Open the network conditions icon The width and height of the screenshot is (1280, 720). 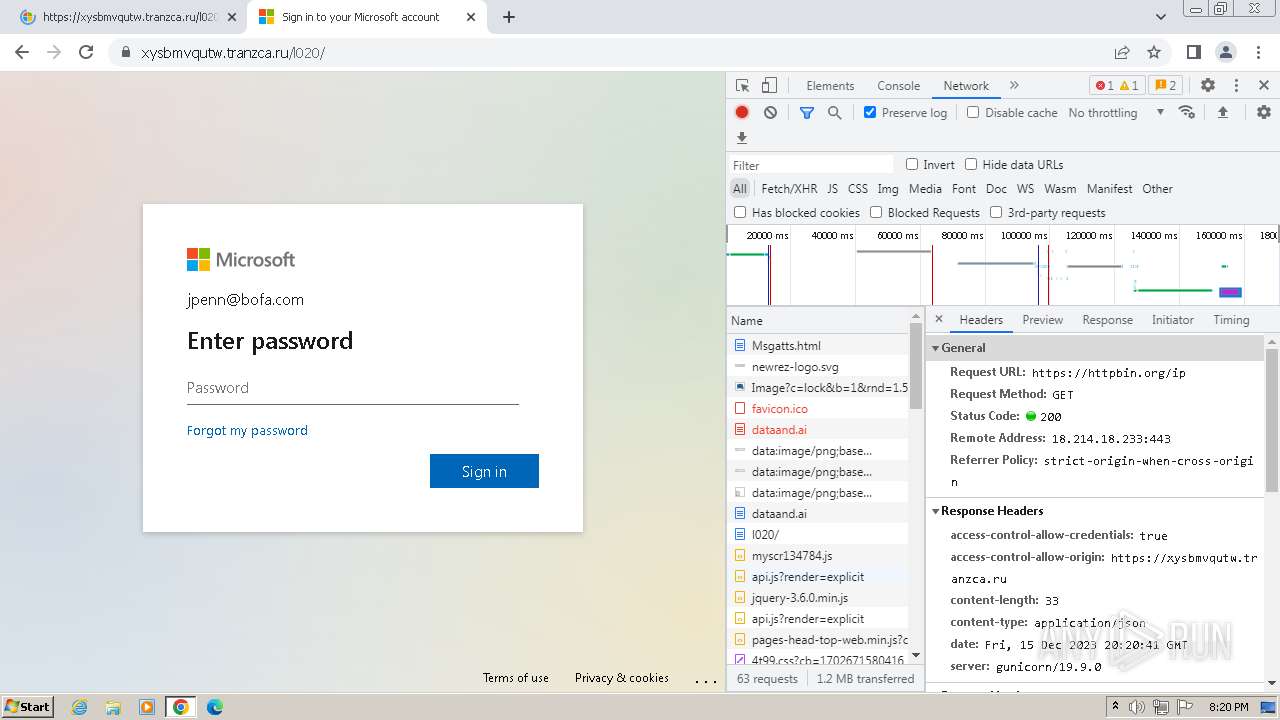tap(1187, 112)
